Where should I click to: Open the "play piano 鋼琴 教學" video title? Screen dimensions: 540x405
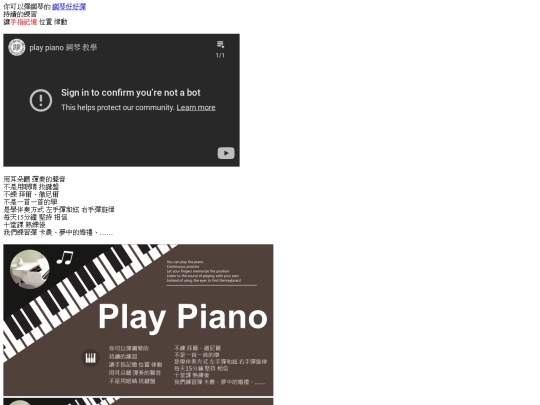click(63, 48)
